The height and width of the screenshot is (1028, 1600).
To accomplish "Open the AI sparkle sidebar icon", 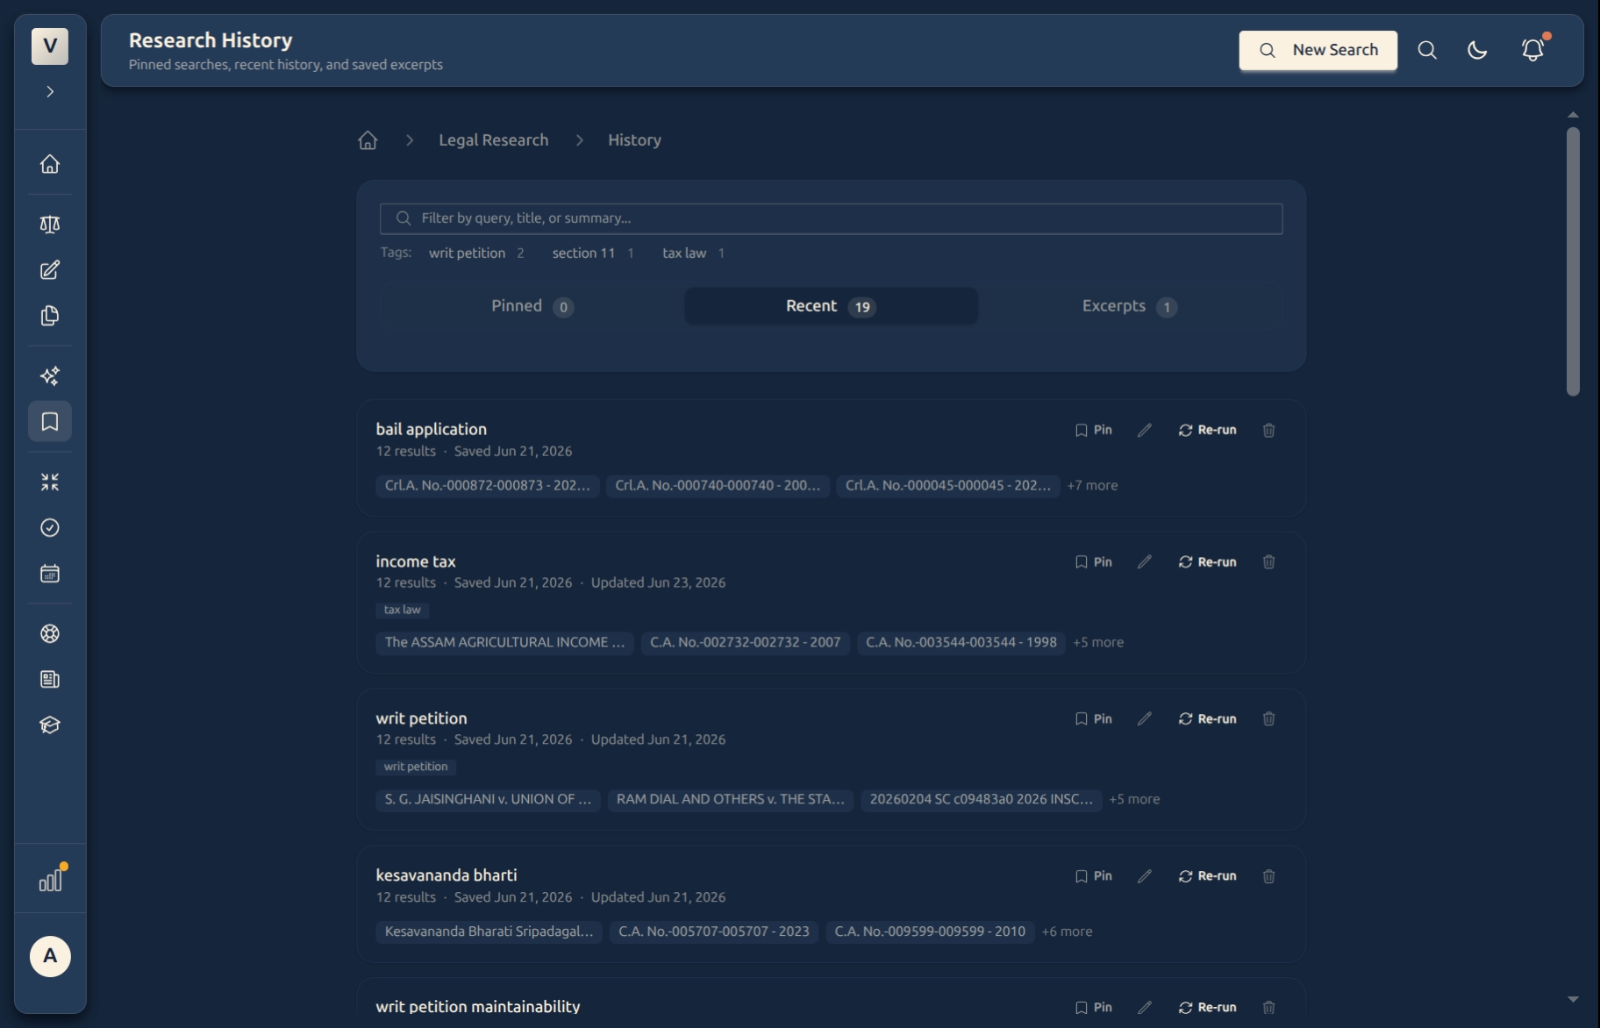I will pos(50,376).
